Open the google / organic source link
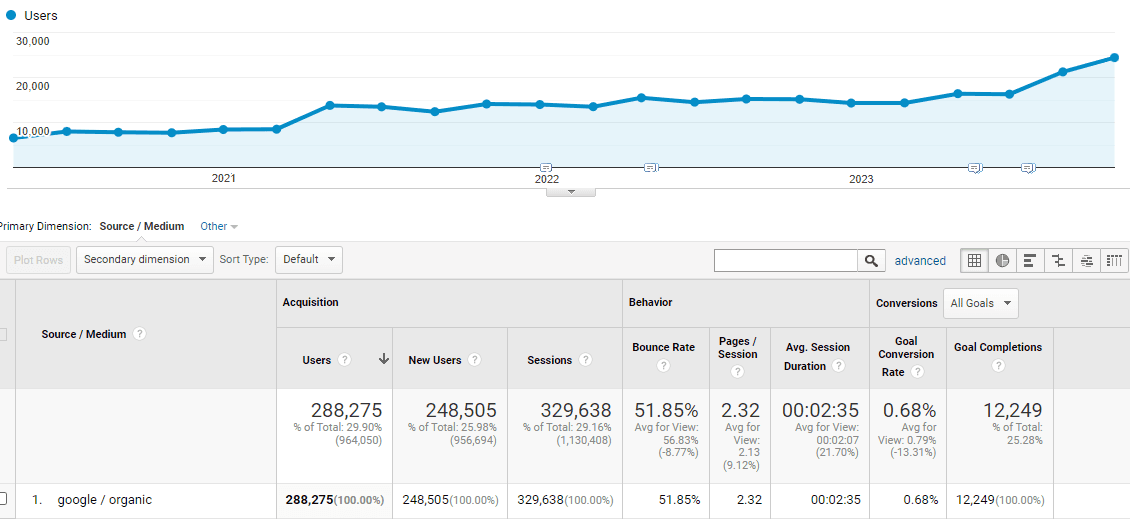Screen dimensions: 1130x521 click(104, 500)
